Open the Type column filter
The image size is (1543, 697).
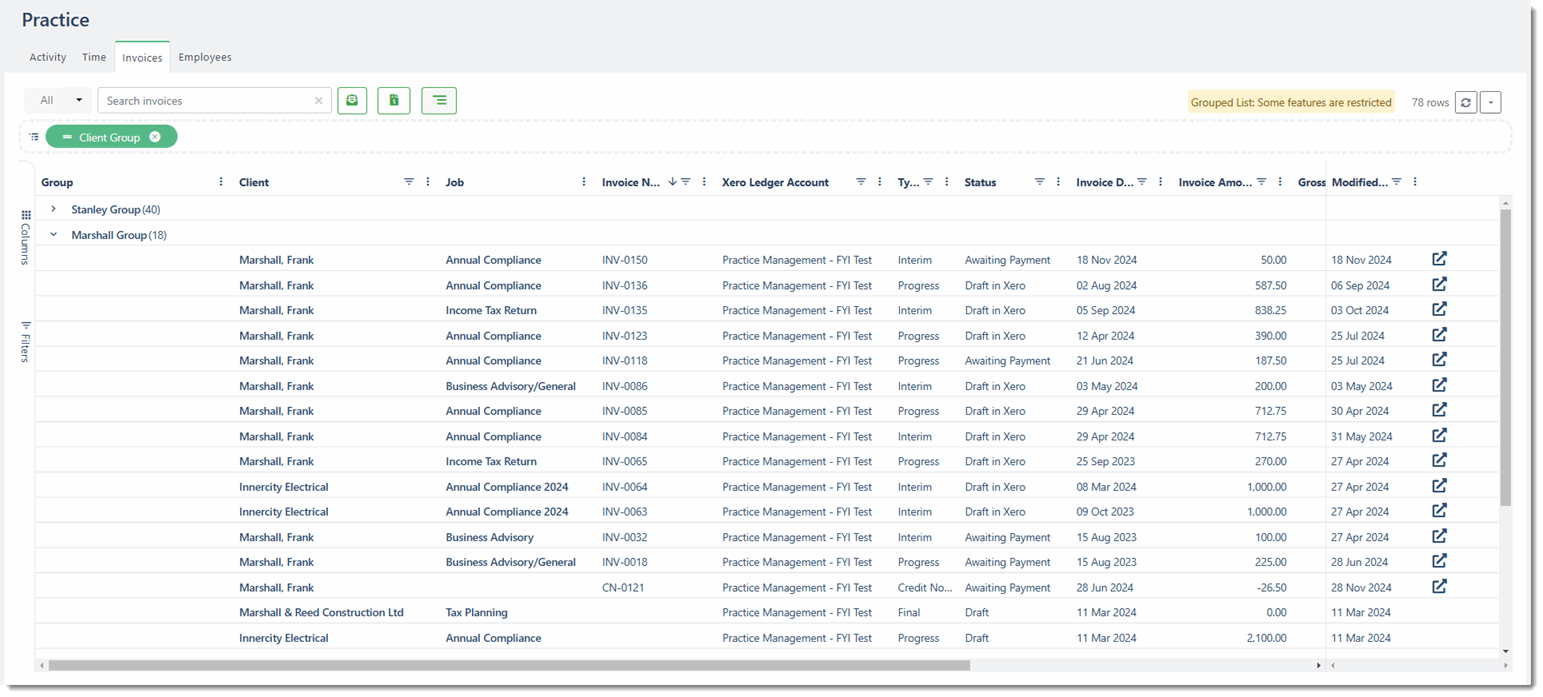tap(928, 182)
